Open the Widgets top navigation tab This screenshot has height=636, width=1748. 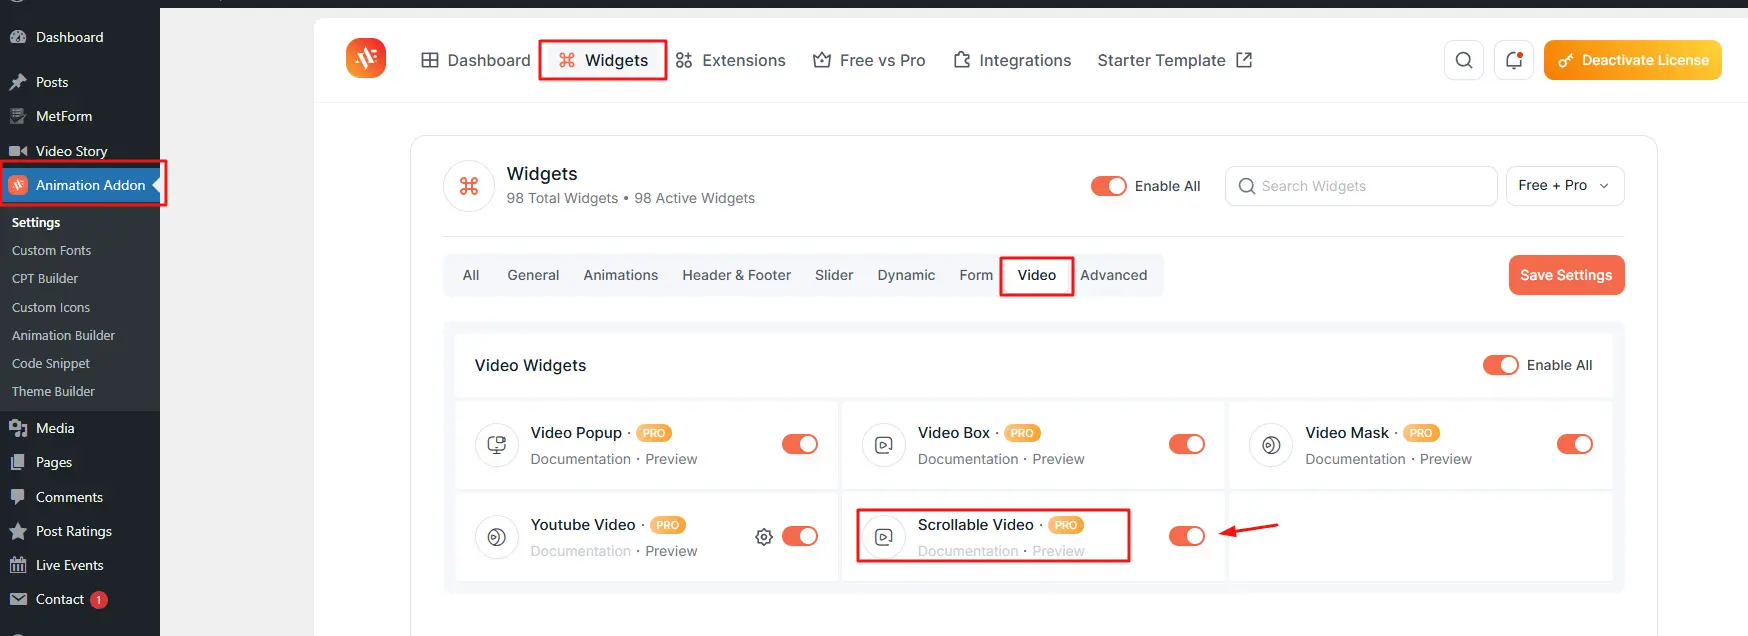pos(603,60)
